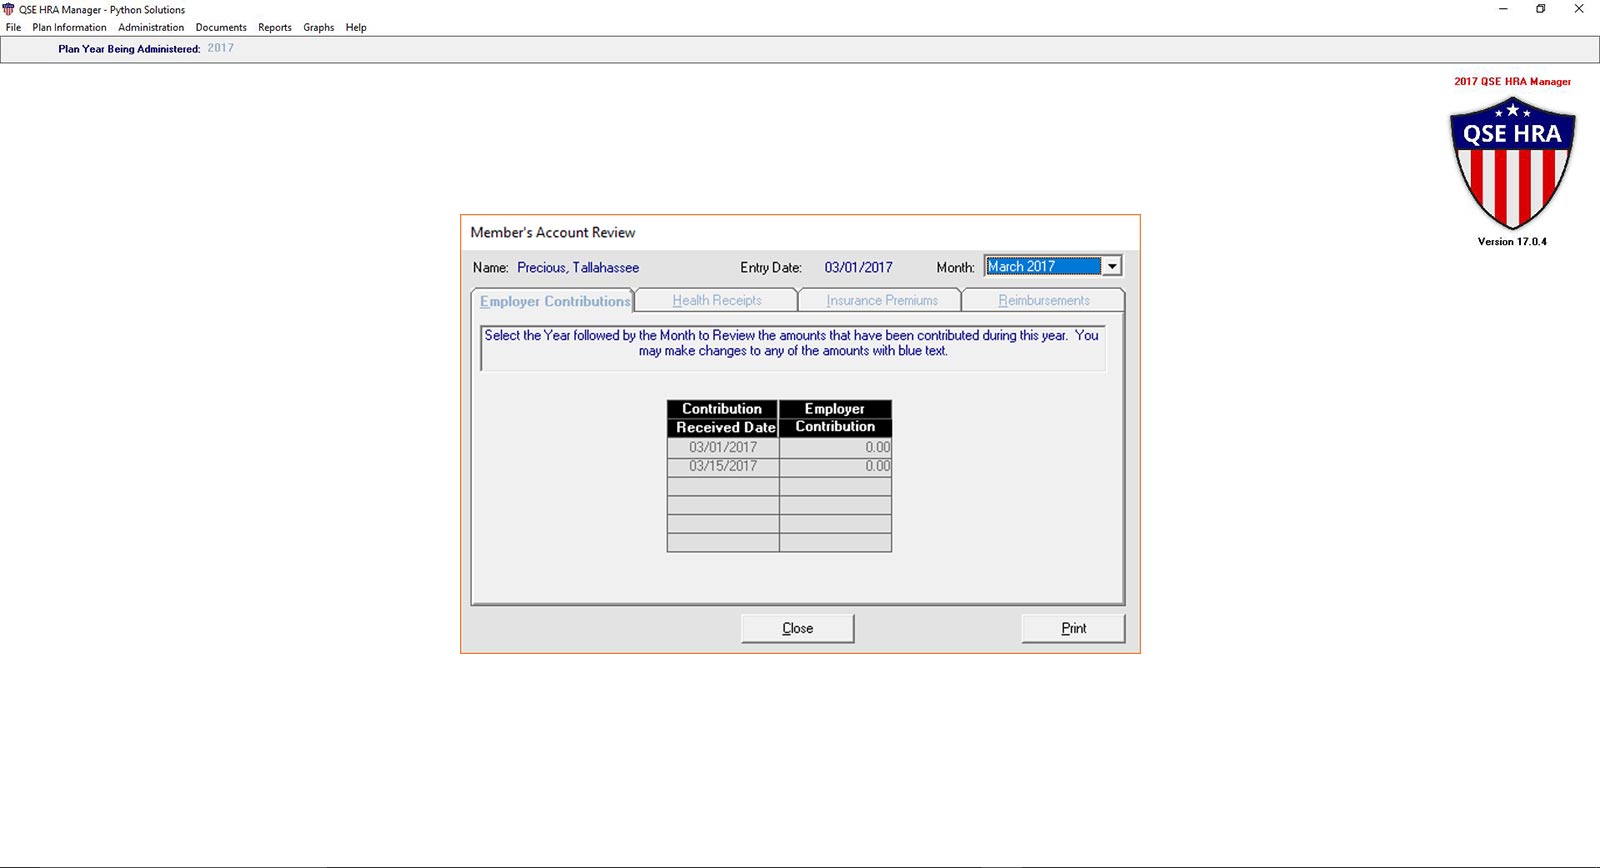Click the QSE HRA shield logo

1512,163
